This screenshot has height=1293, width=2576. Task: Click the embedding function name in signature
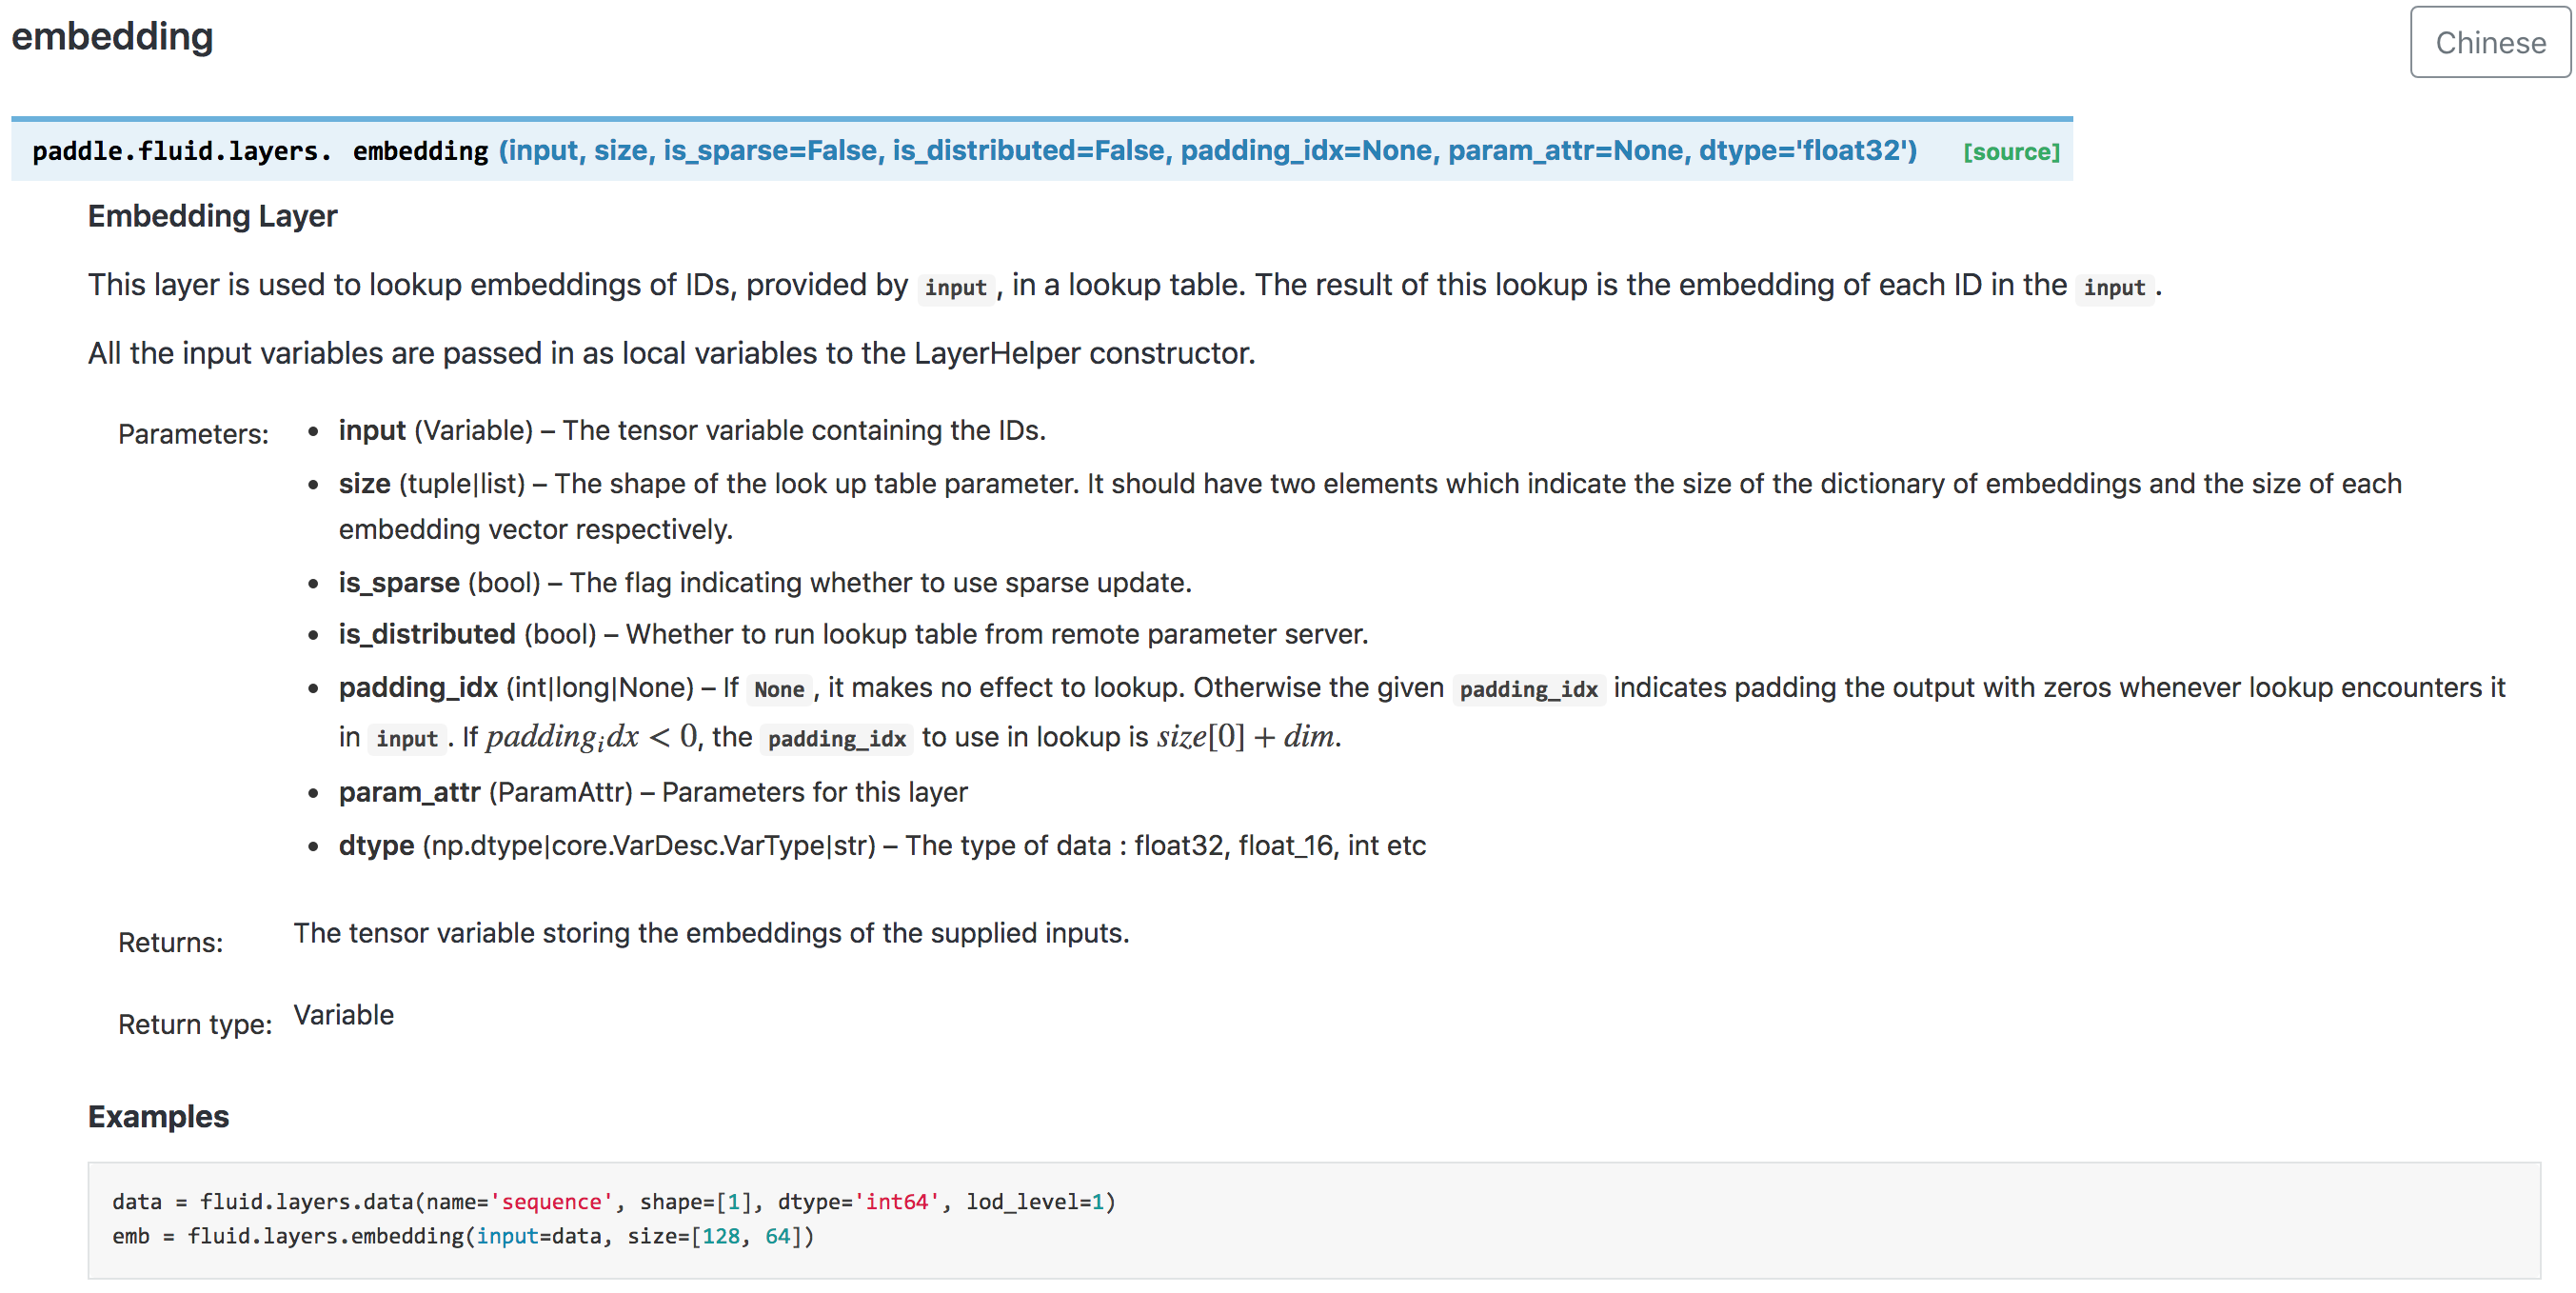click(x=420, y=151)
